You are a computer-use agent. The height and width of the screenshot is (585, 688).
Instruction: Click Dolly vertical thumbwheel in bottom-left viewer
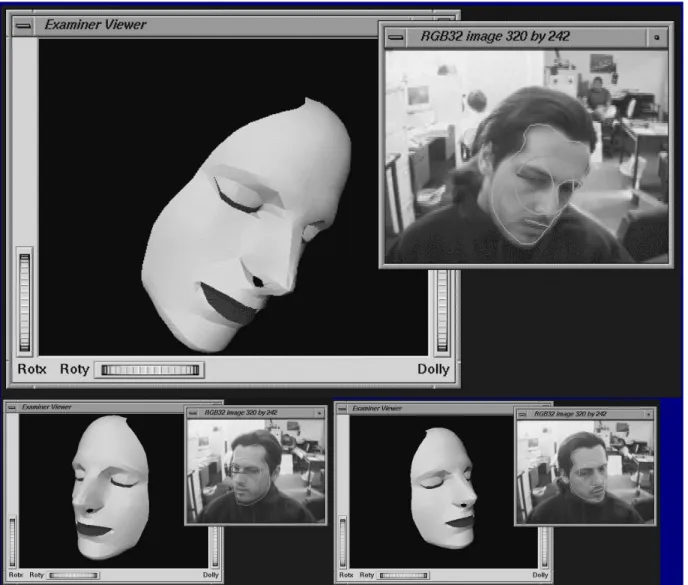(215, 547)
